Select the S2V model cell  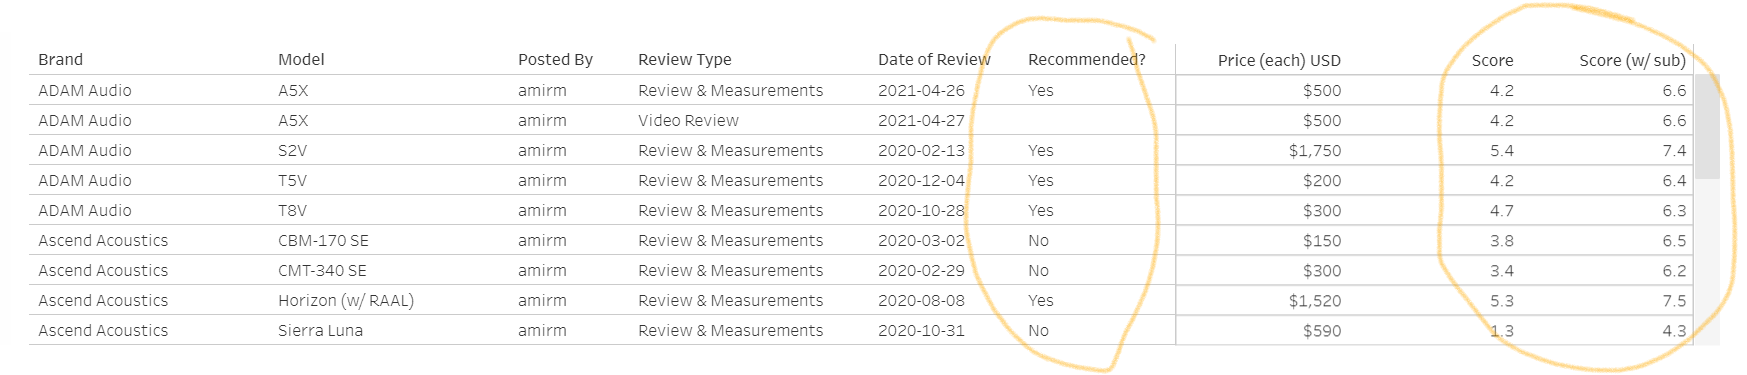coord(292,150)
